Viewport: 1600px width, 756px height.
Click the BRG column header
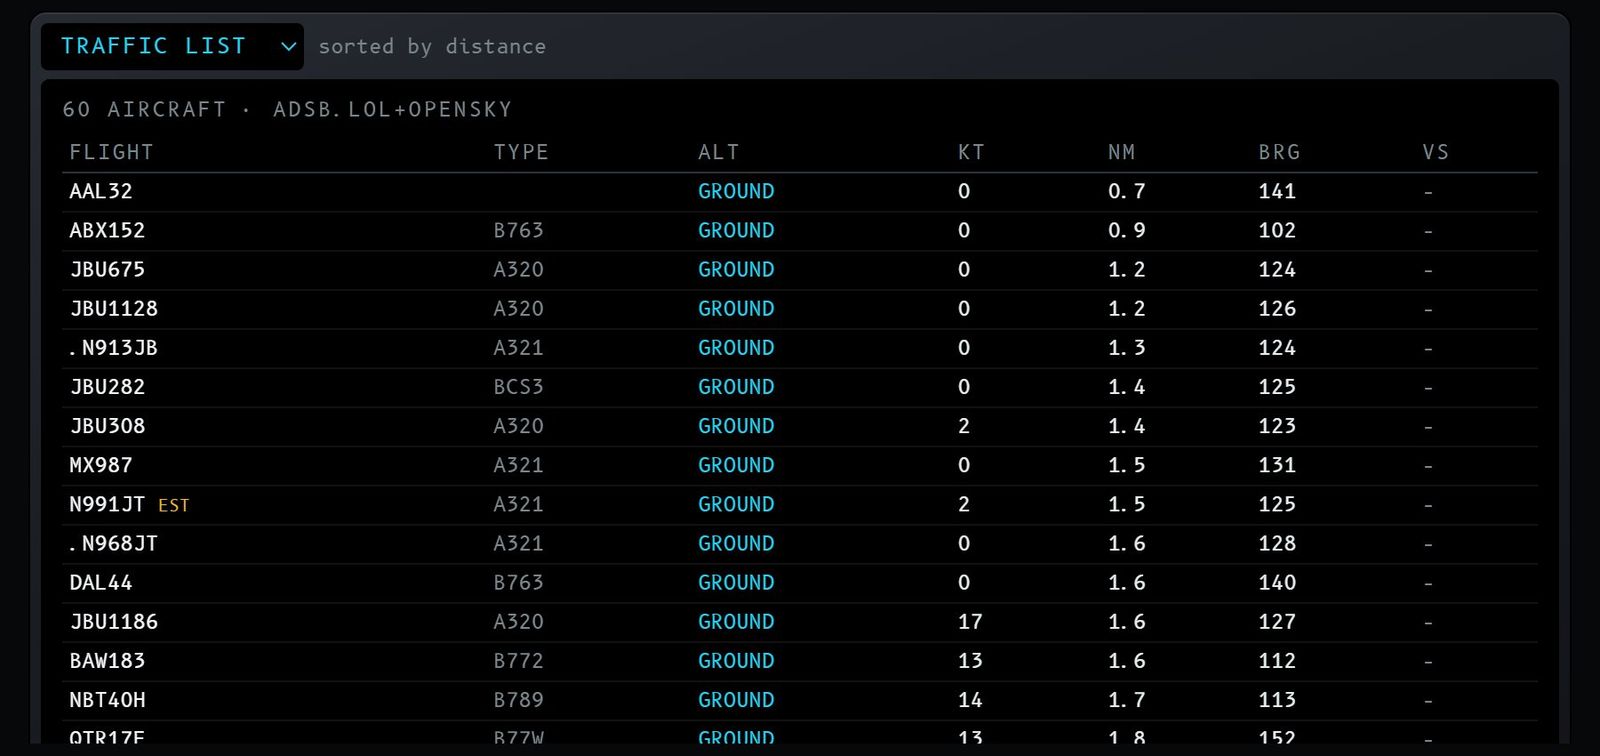[x=1279, y=152]
